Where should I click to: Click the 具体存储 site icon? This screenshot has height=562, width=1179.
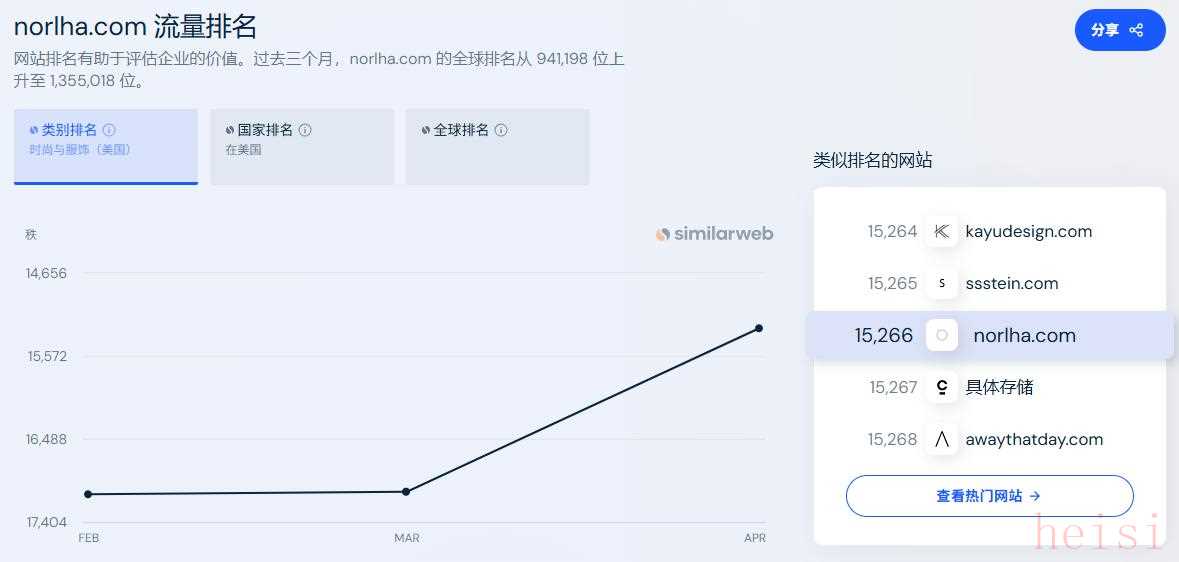[x=941, y=387]
